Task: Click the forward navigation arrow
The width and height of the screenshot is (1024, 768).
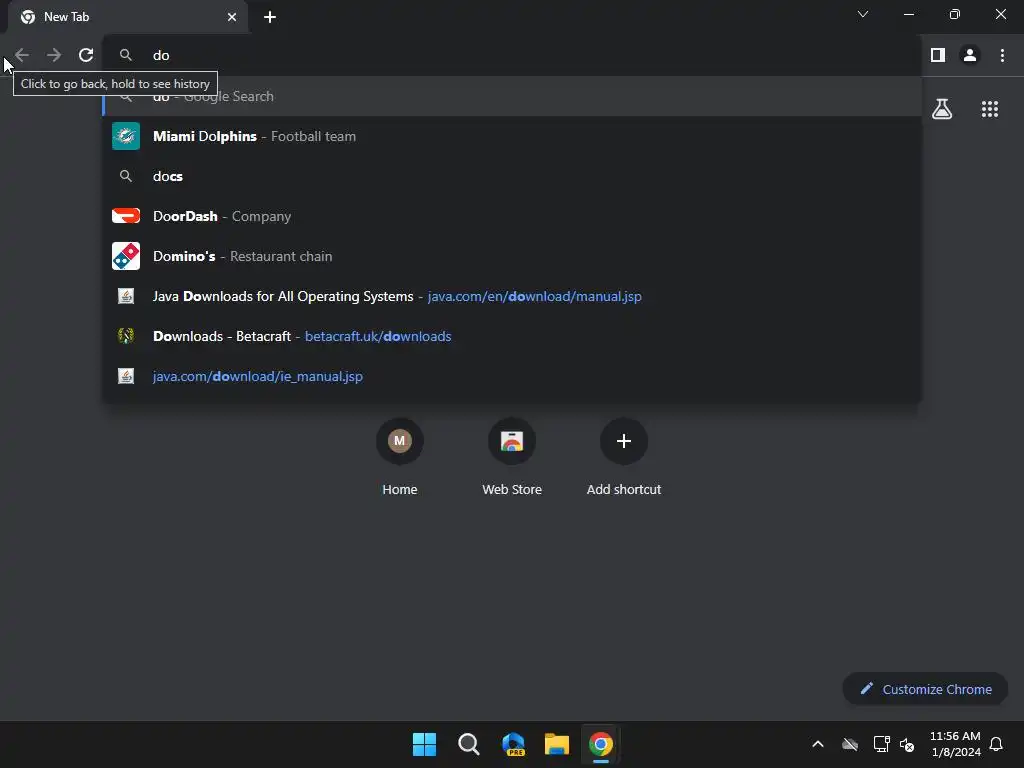Action: pos(54,55)
